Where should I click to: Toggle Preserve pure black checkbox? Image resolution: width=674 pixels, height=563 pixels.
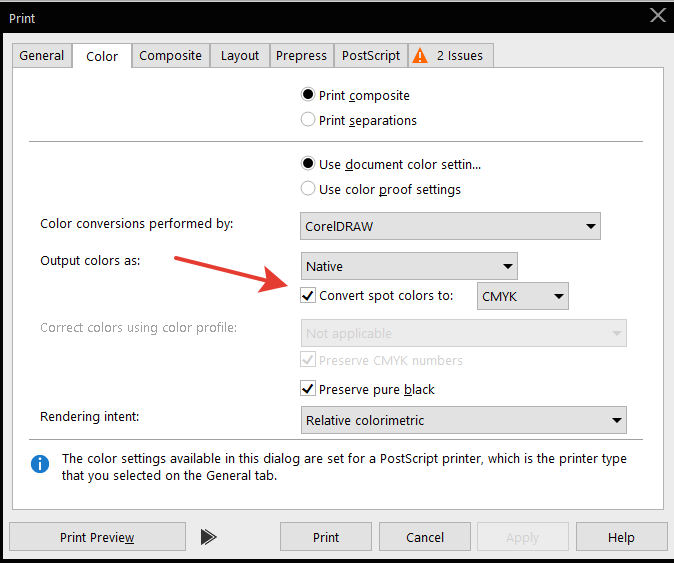click(x=308, y=389)
